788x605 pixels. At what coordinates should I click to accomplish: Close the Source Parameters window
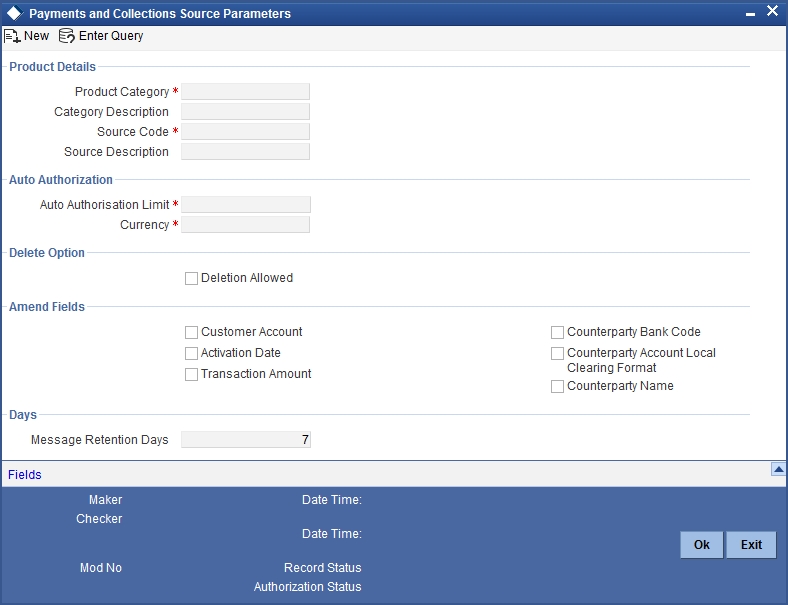tap(772, 11)
